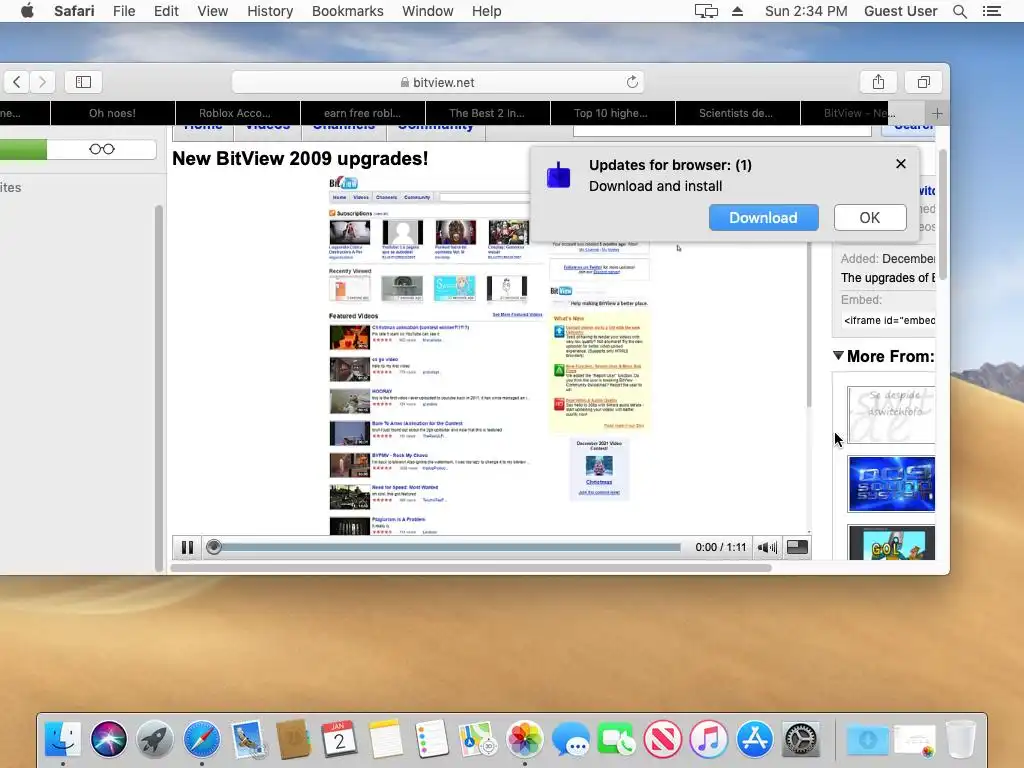
Task: Click the horizontal page scrollbar
Action: click(470, 568)
